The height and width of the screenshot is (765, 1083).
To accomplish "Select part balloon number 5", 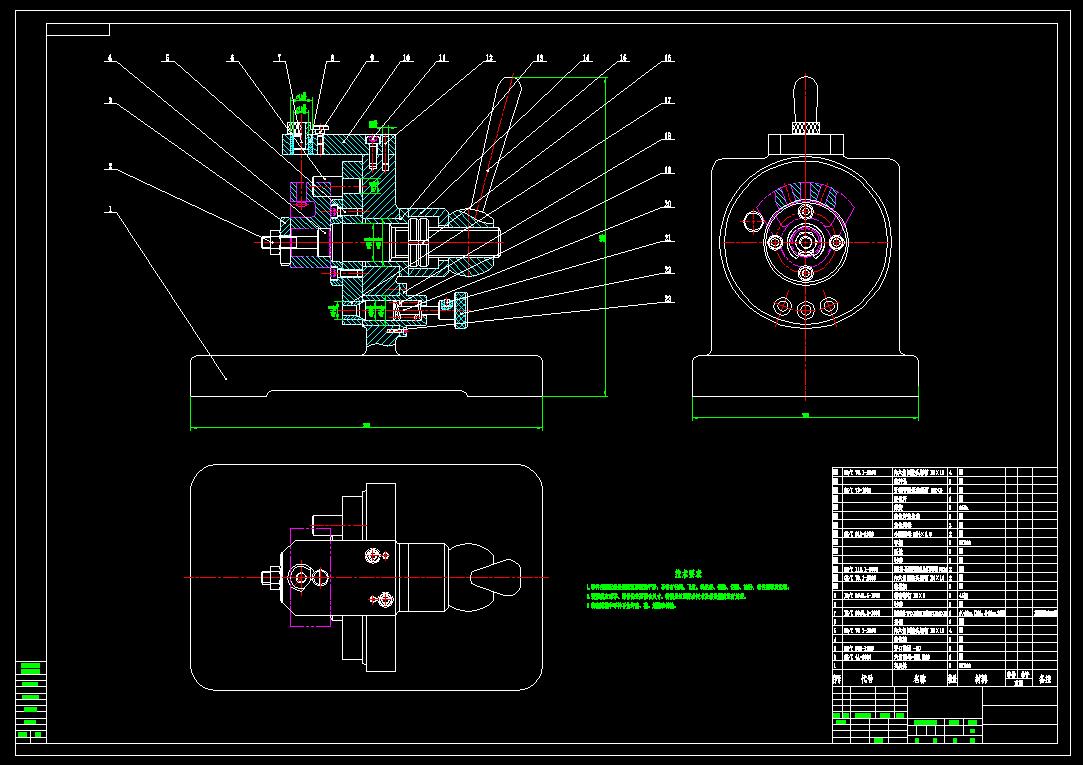I will [x=166, y=58].
